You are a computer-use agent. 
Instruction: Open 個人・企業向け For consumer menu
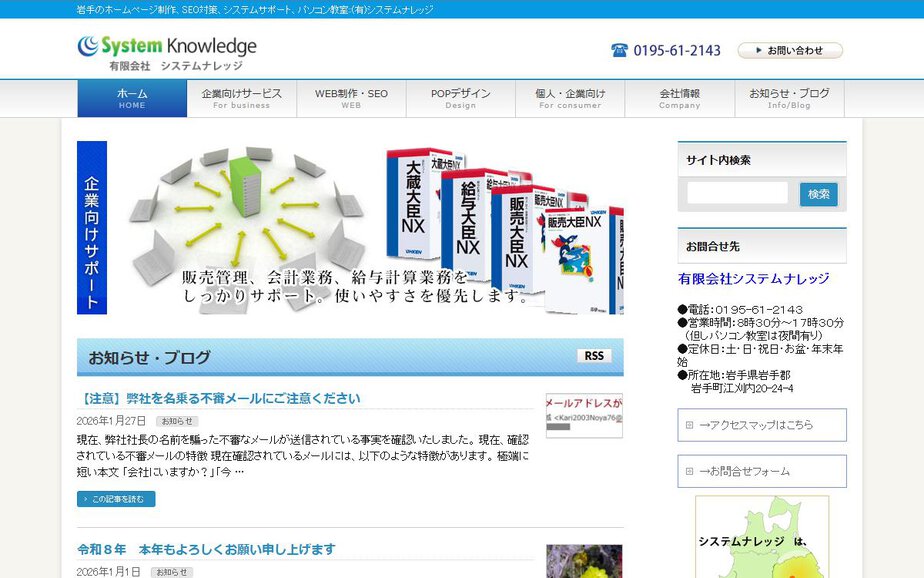tap(570, 98)
